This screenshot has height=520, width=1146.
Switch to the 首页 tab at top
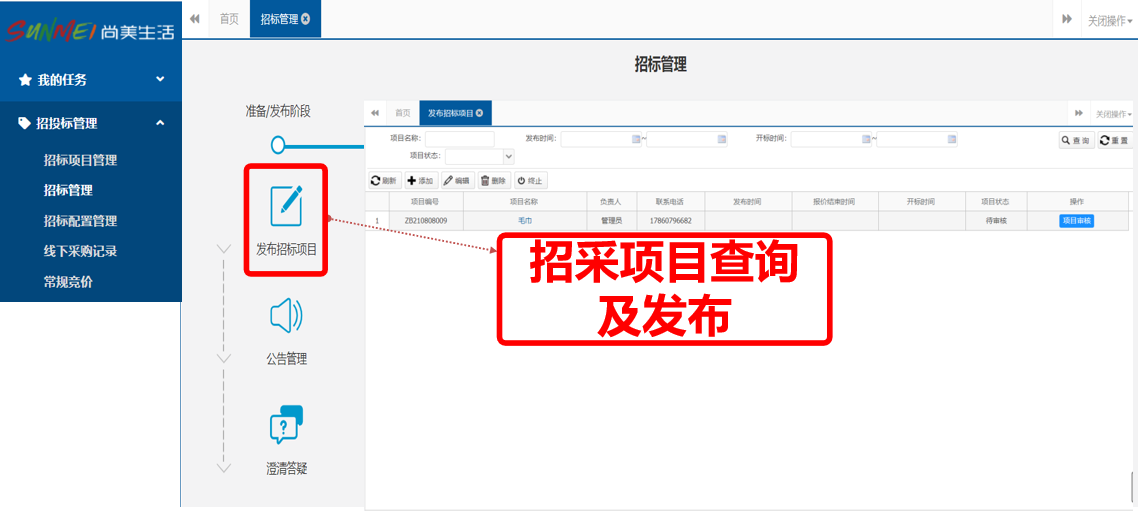point(229,19)
